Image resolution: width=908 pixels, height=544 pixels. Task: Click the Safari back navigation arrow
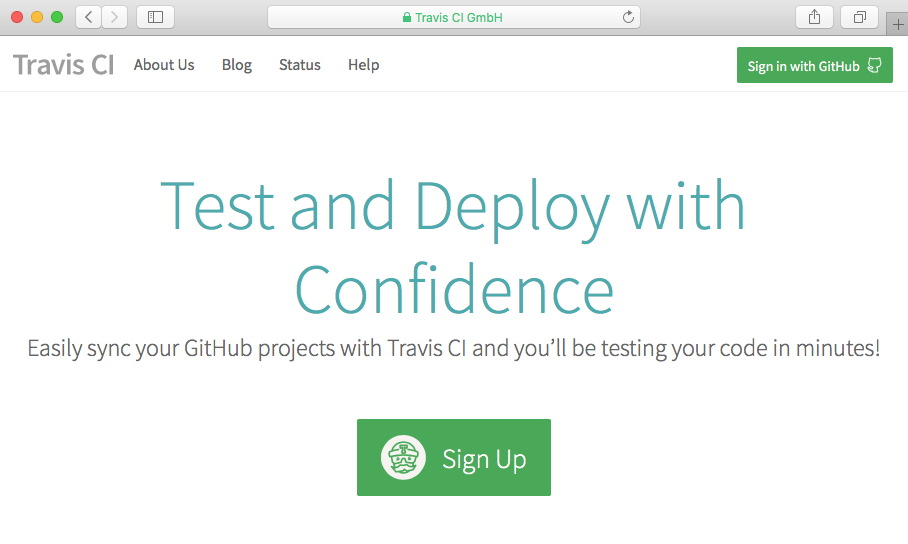click(x=89, y=17)
